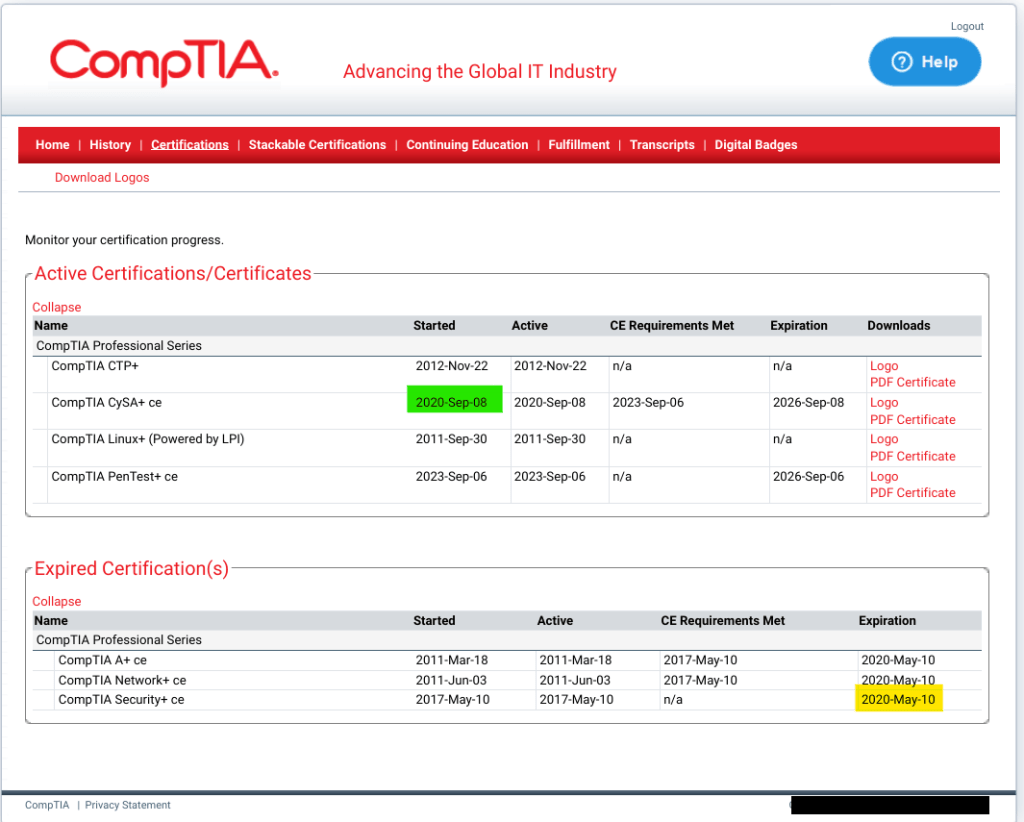Open Digital Badges menu item
Screen dimensions: 1024x822
tap(756, 145)
